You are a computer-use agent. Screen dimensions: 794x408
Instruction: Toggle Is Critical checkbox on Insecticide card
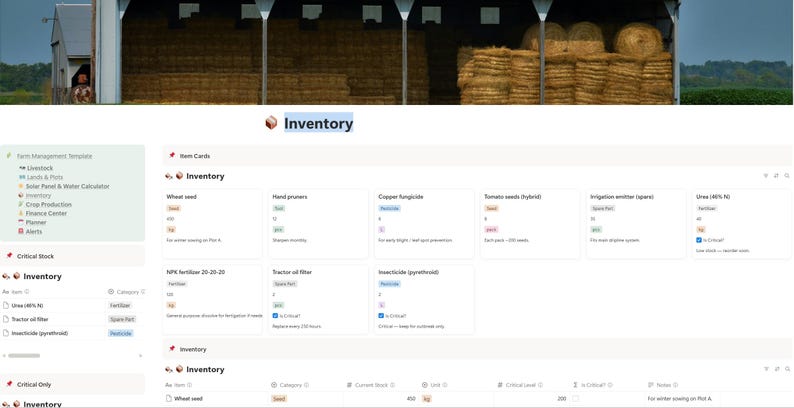click(x=381, y=316)
